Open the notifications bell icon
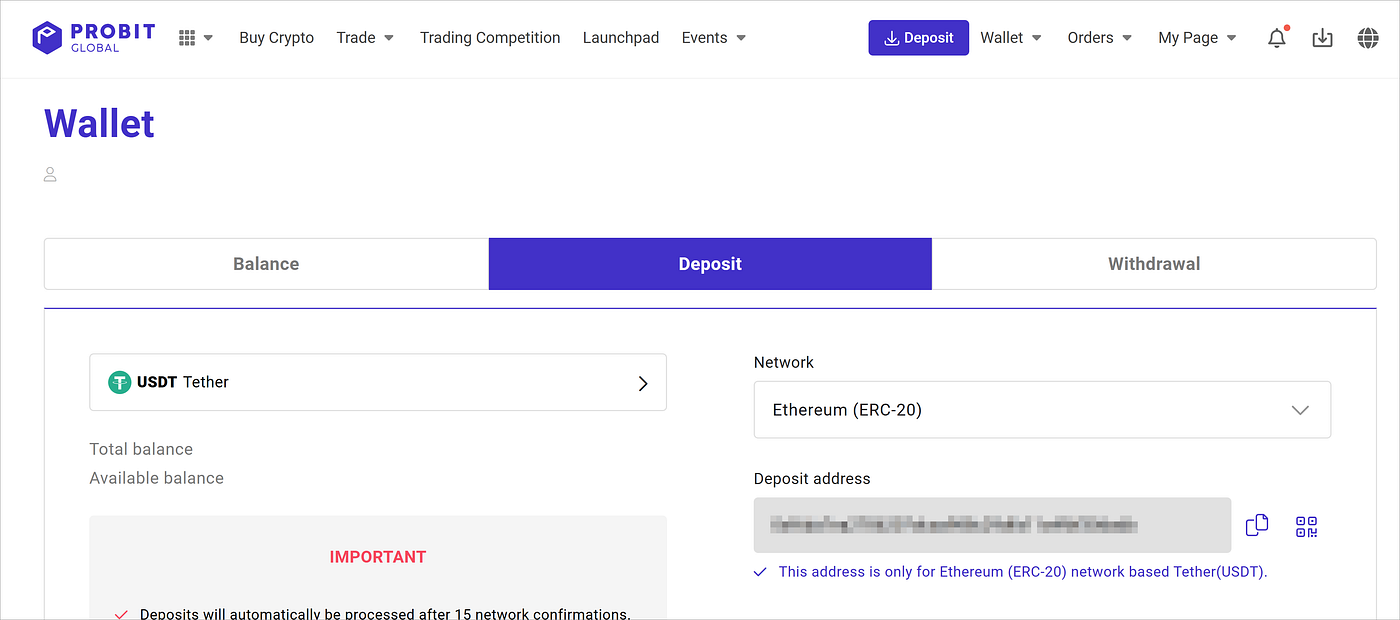This screenshot has width=1400, height=620. tap(1277, 38)
